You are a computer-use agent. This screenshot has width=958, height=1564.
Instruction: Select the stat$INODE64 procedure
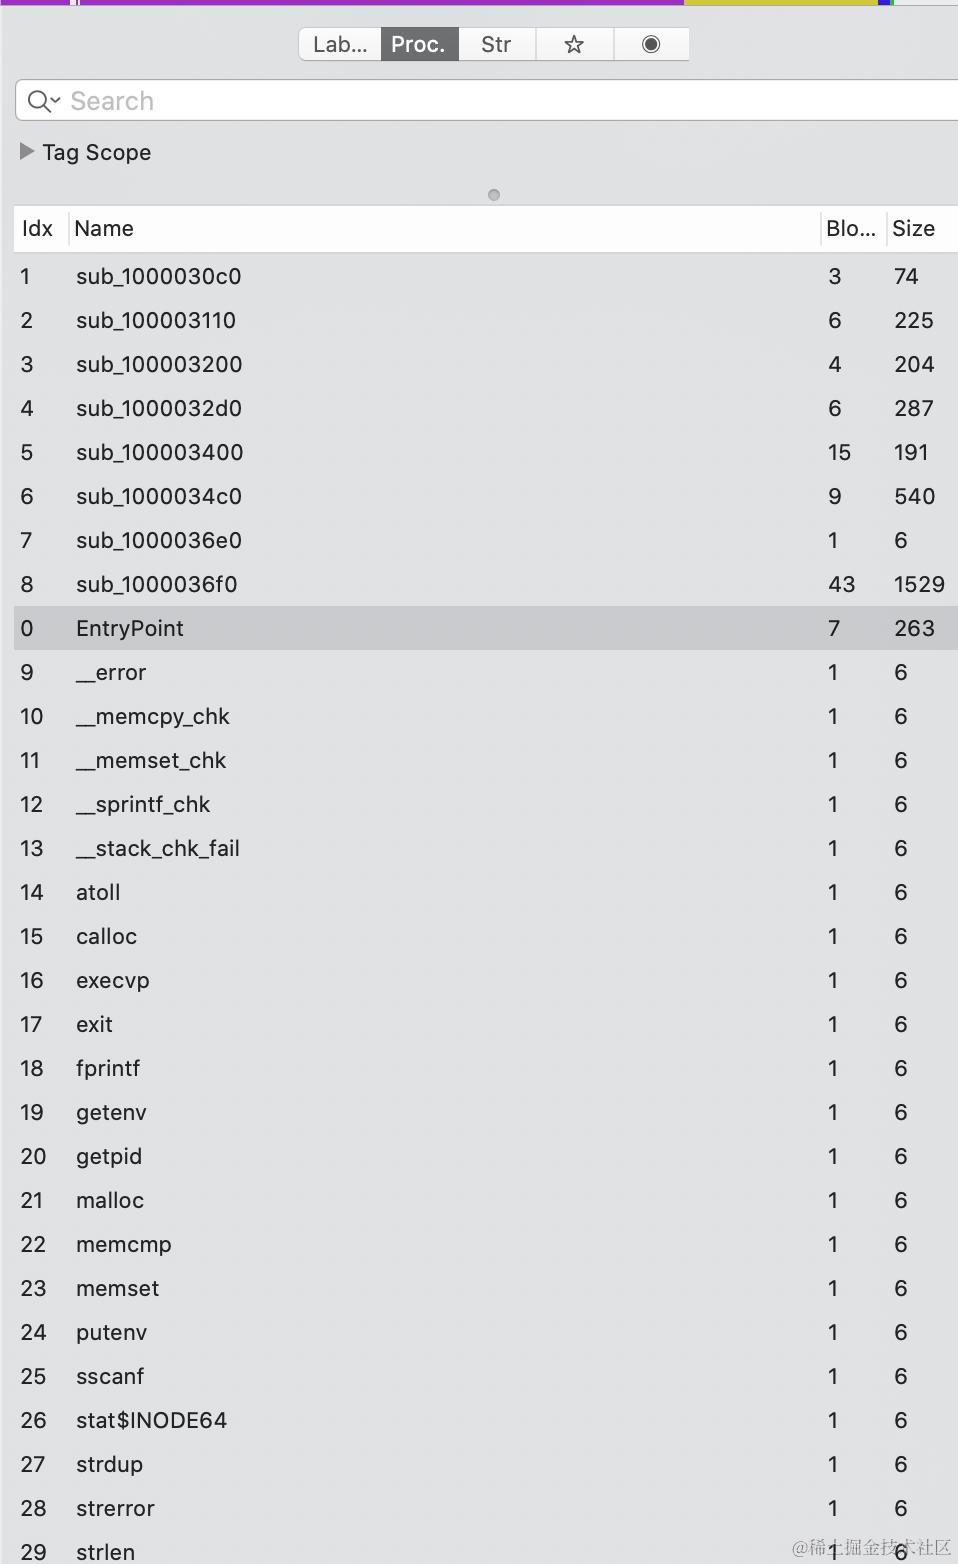tap(486, 1420)
